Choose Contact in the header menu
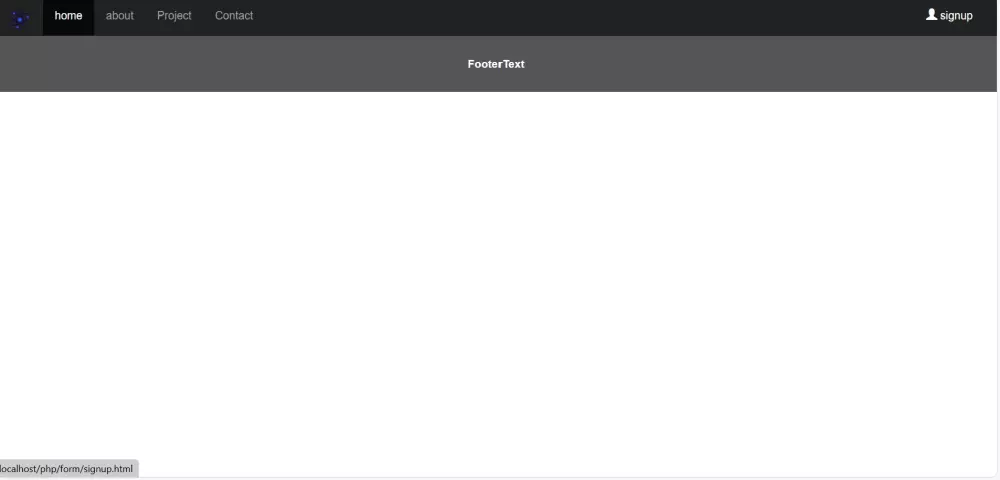Image resolution: width=1000 pixels, height=480 pixels. 234,16
